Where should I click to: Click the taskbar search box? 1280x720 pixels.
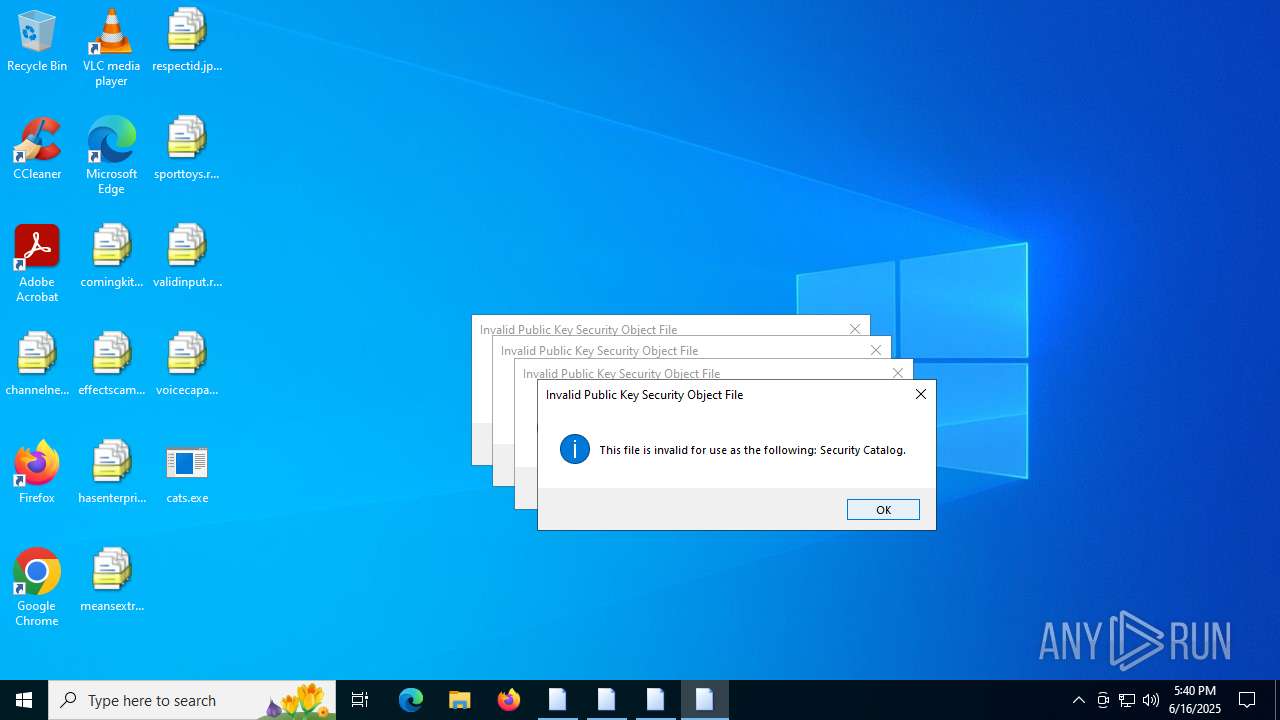click(x=192, y=700)
